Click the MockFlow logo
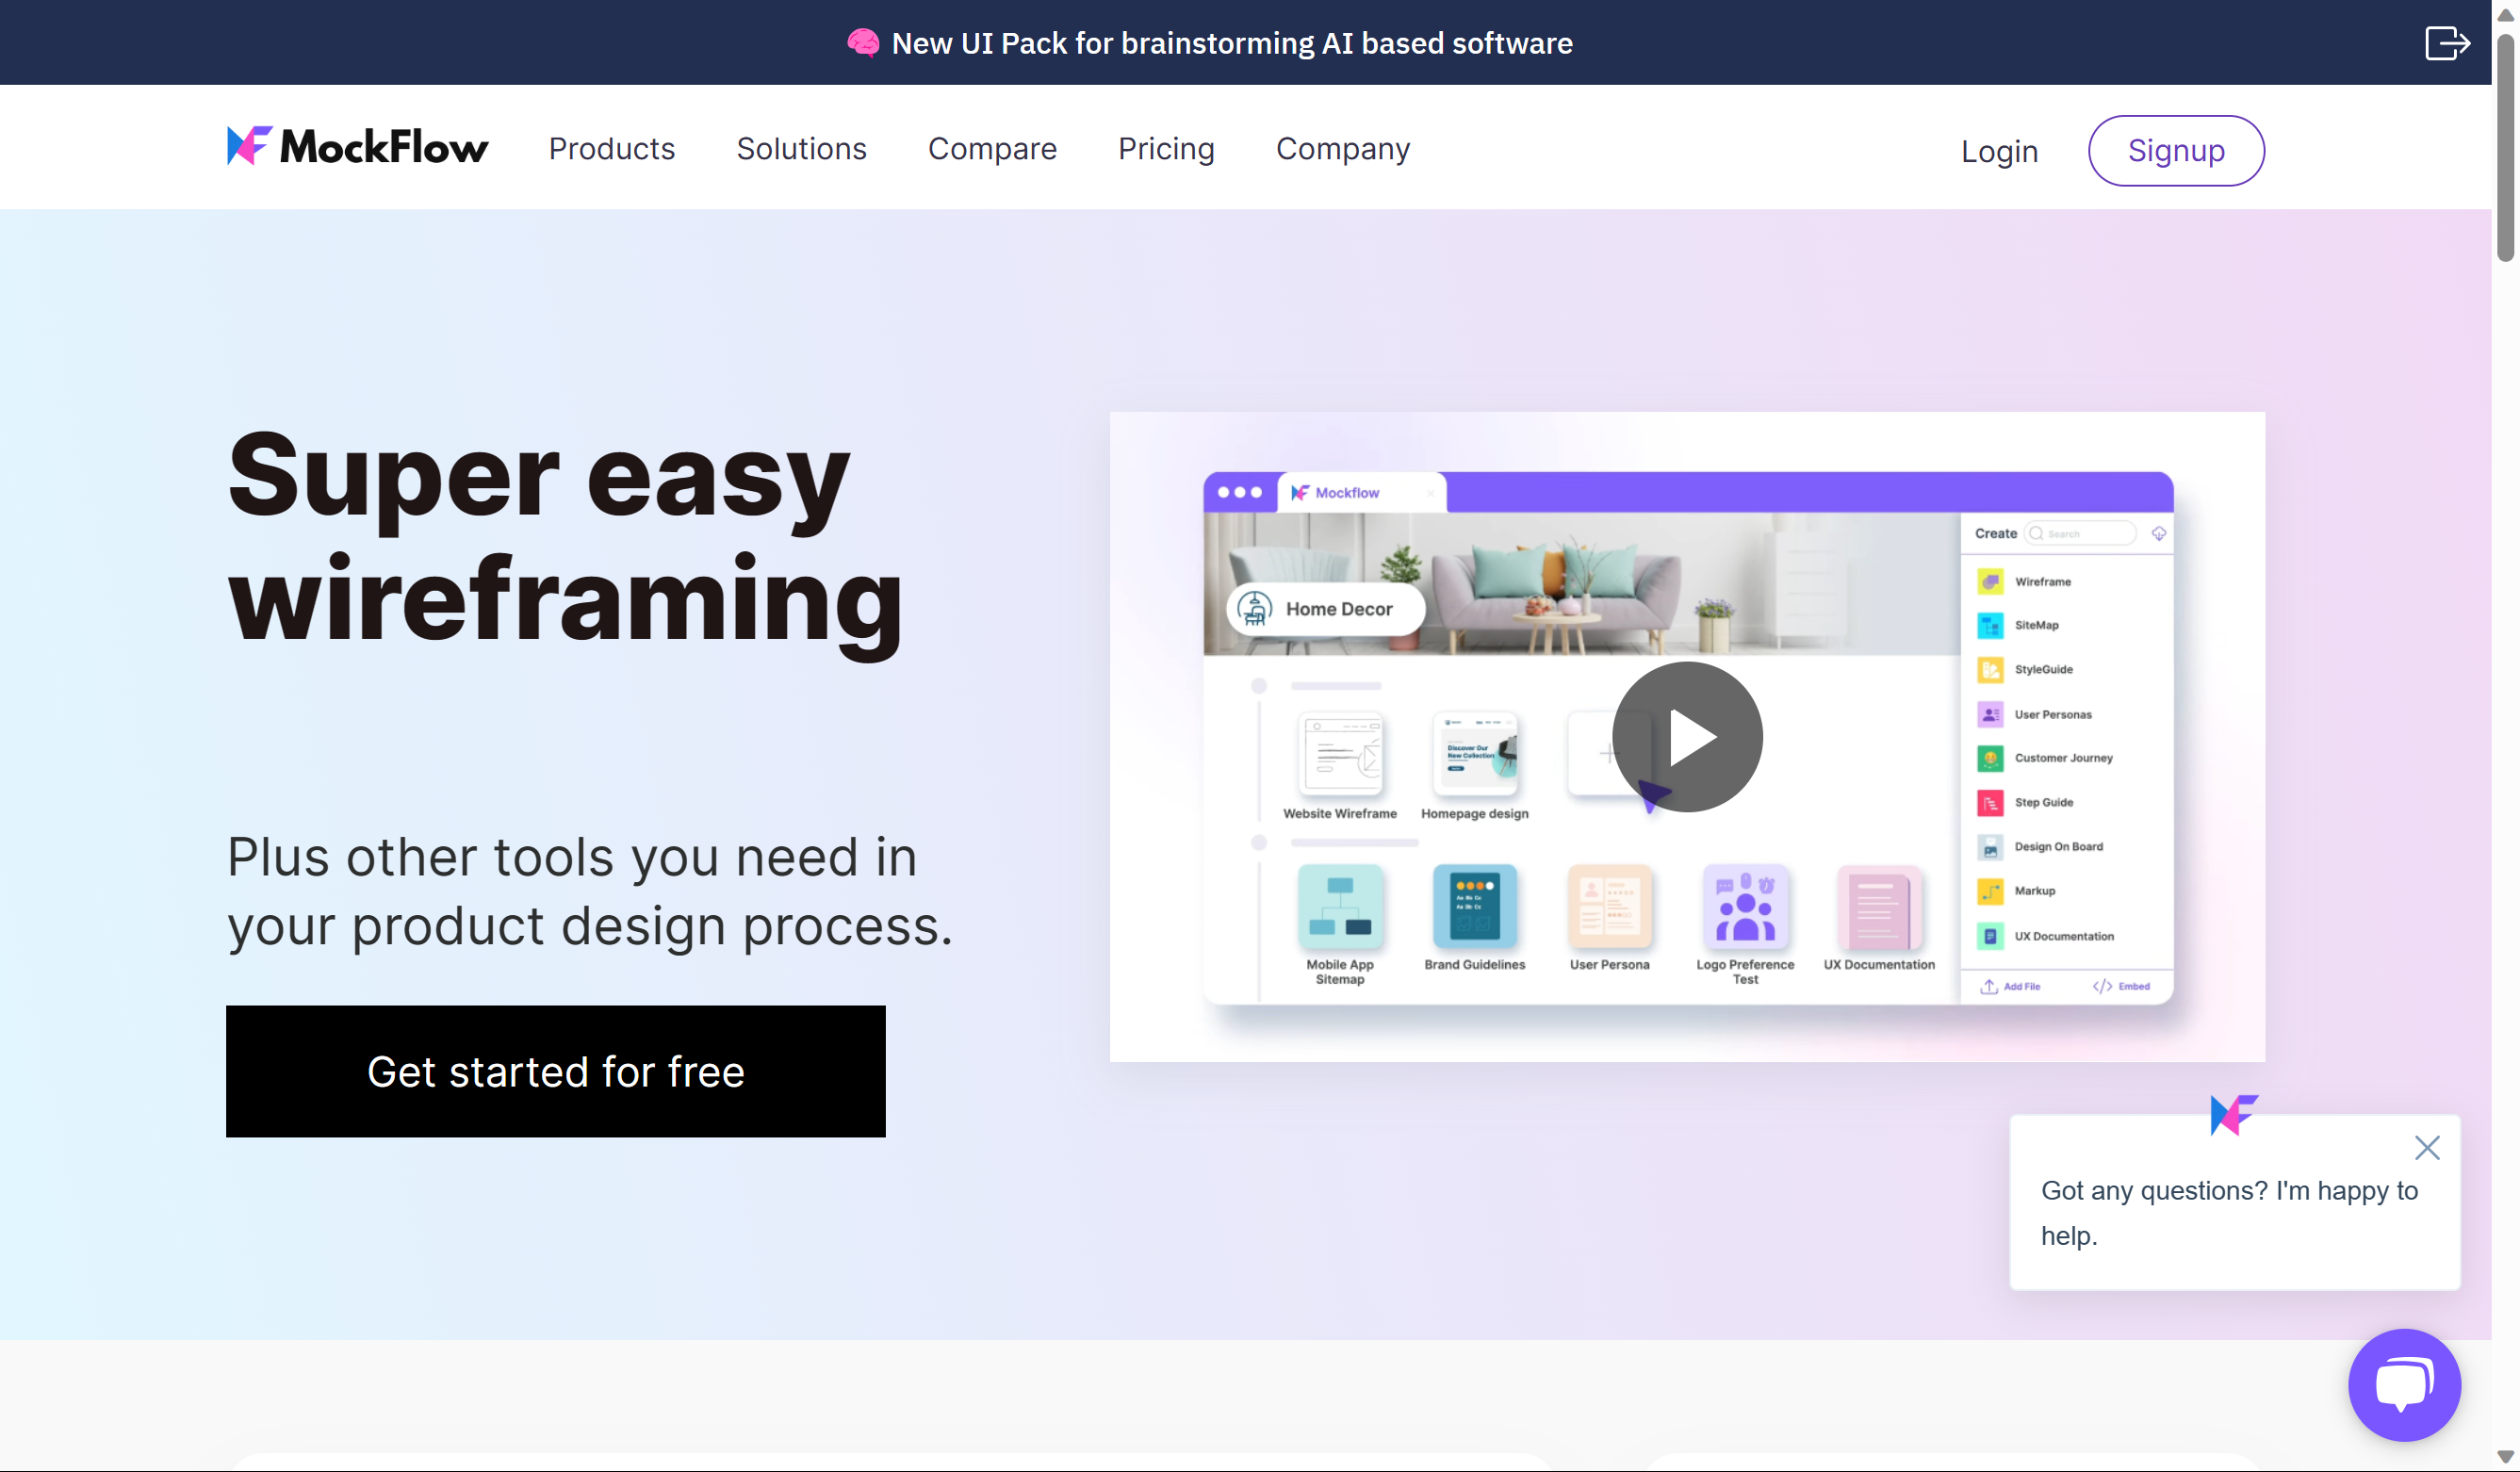Image resolution: width=2520 pixels, height=1472 pixels. 357,147
